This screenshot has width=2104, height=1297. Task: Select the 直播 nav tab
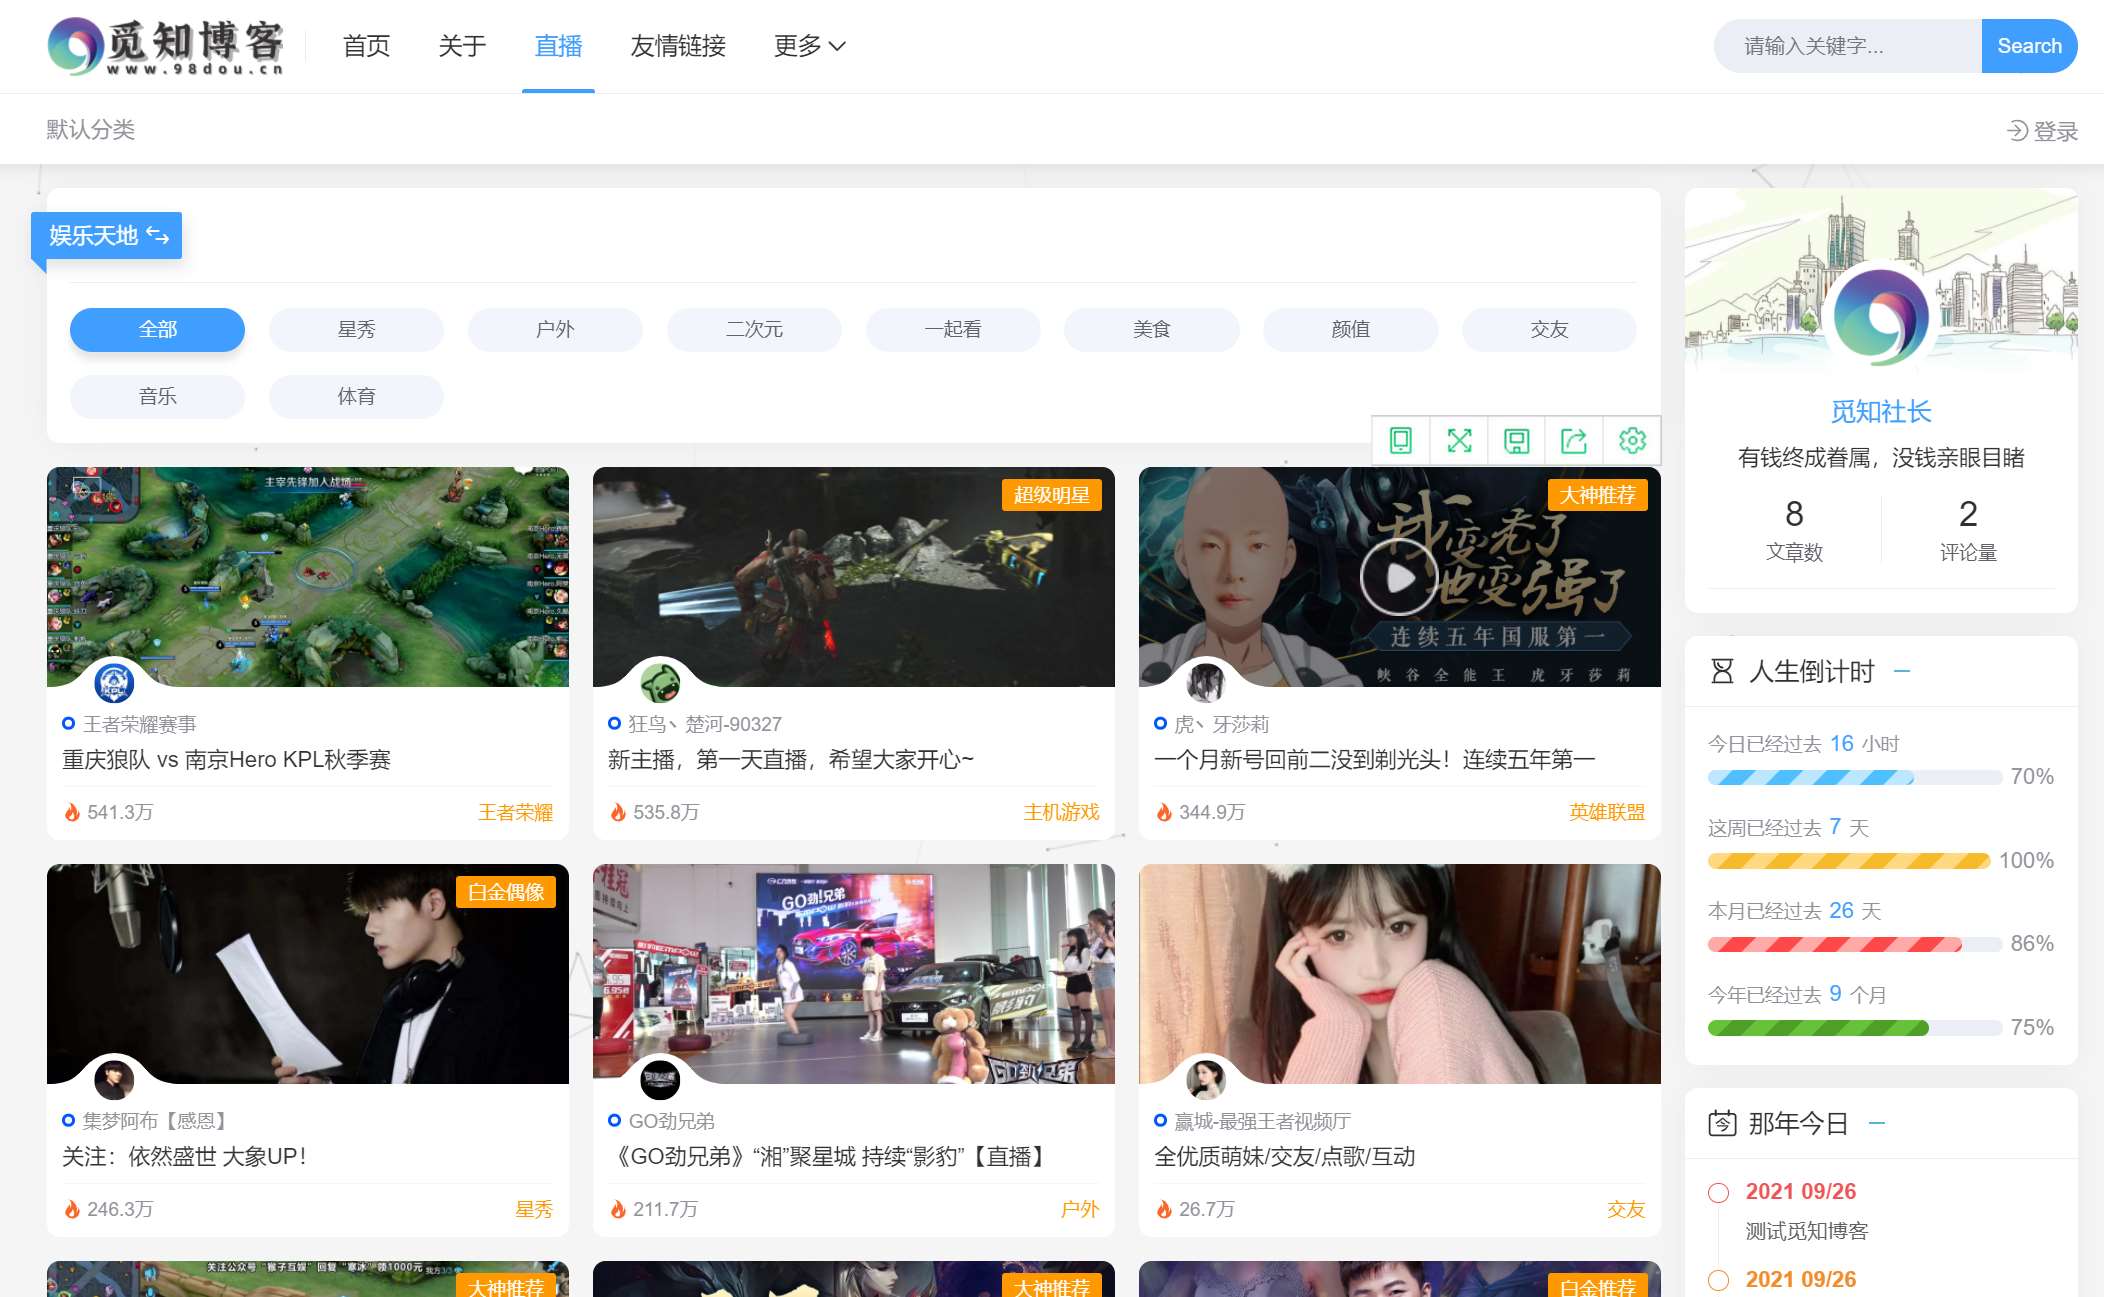click(x=558, y=46)
